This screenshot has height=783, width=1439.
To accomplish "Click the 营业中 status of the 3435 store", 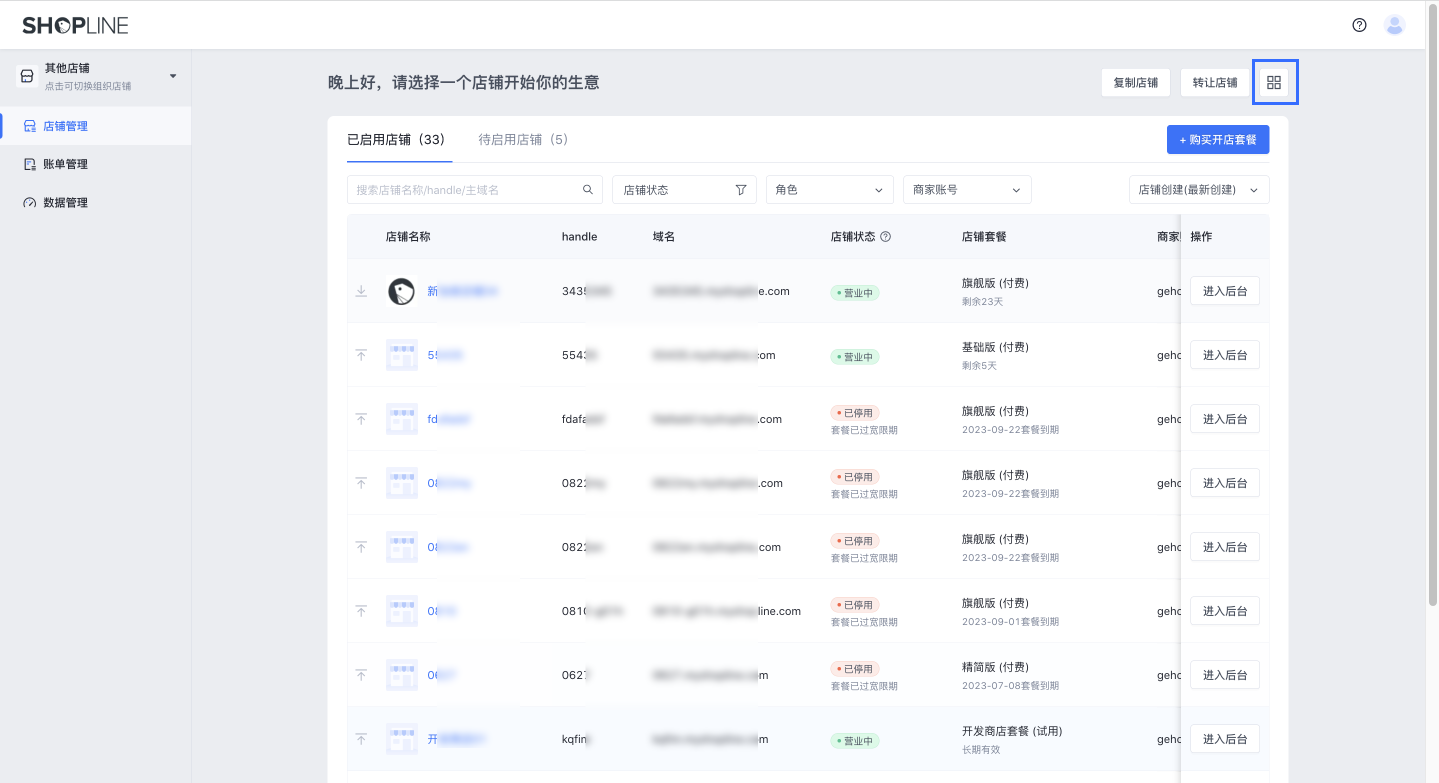I will coord(855,293).
